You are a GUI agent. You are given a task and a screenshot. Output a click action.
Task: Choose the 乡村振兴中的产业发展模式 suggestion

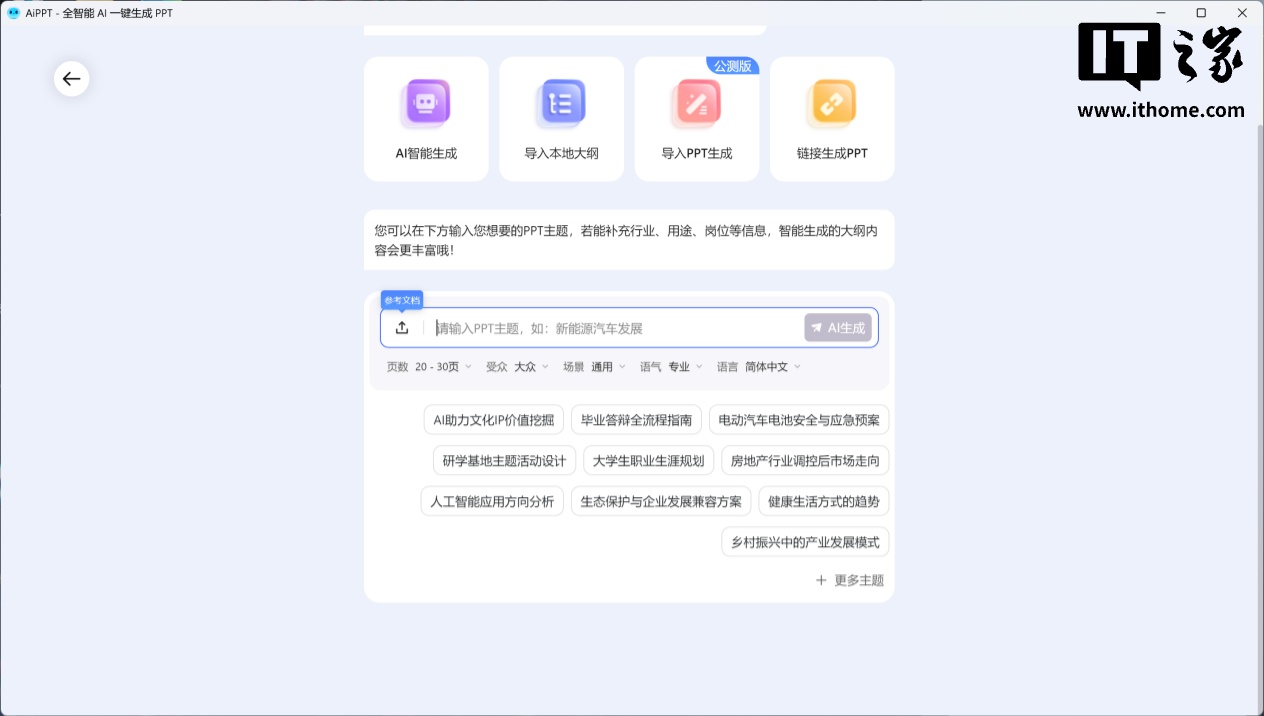[805, 542]
